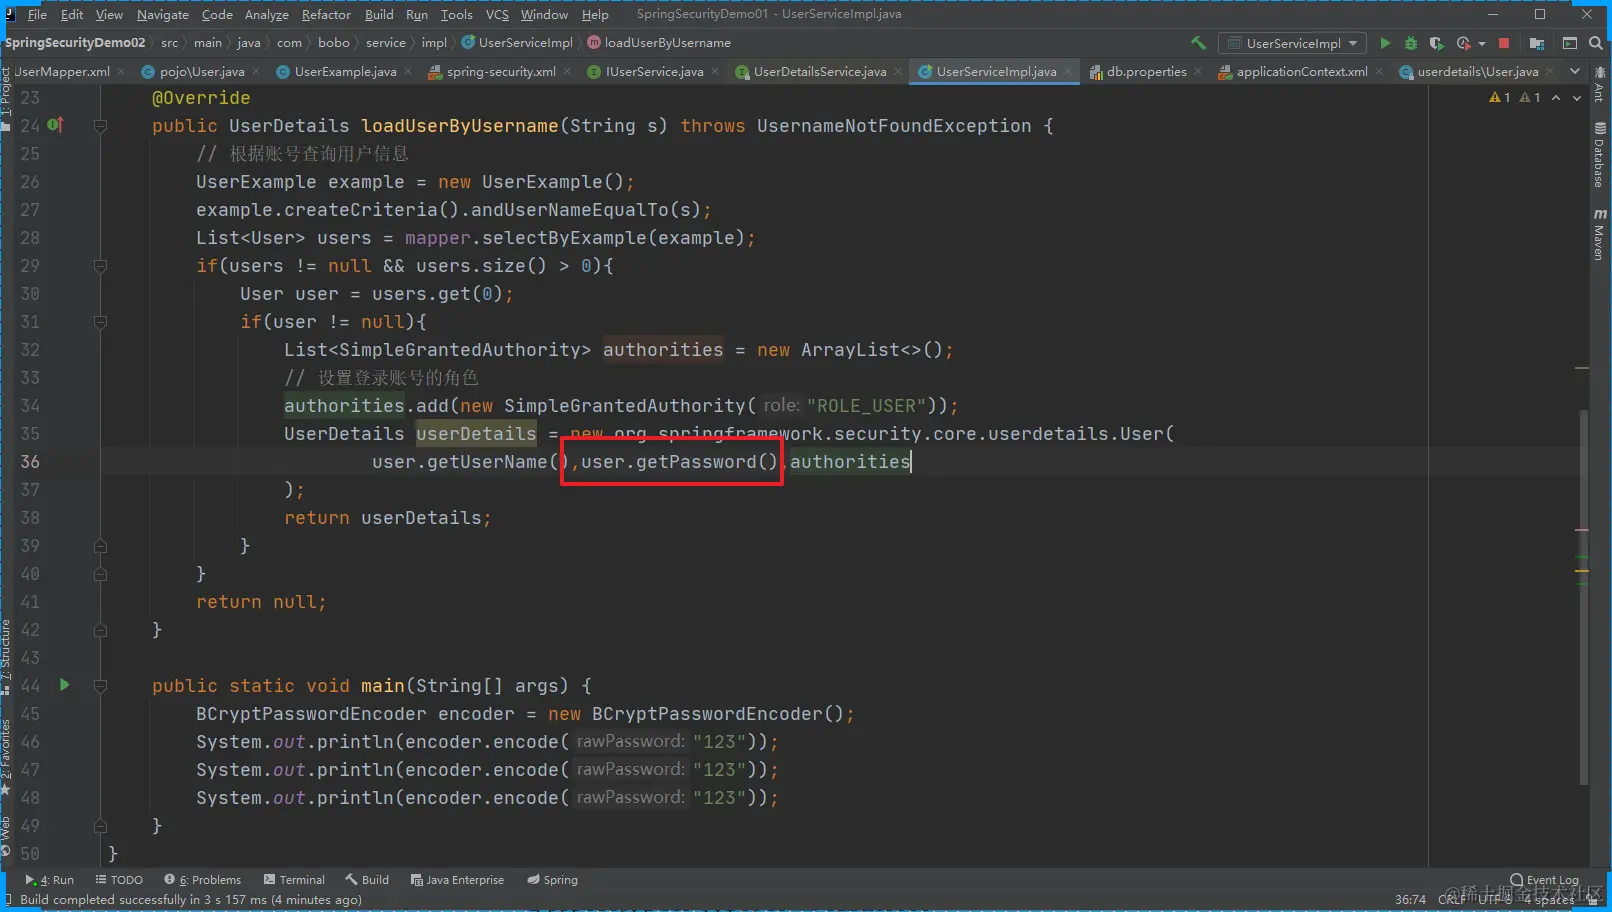1612x912 pixels.
Task: Close the UserExample.java tab
Action: point(408,71)
